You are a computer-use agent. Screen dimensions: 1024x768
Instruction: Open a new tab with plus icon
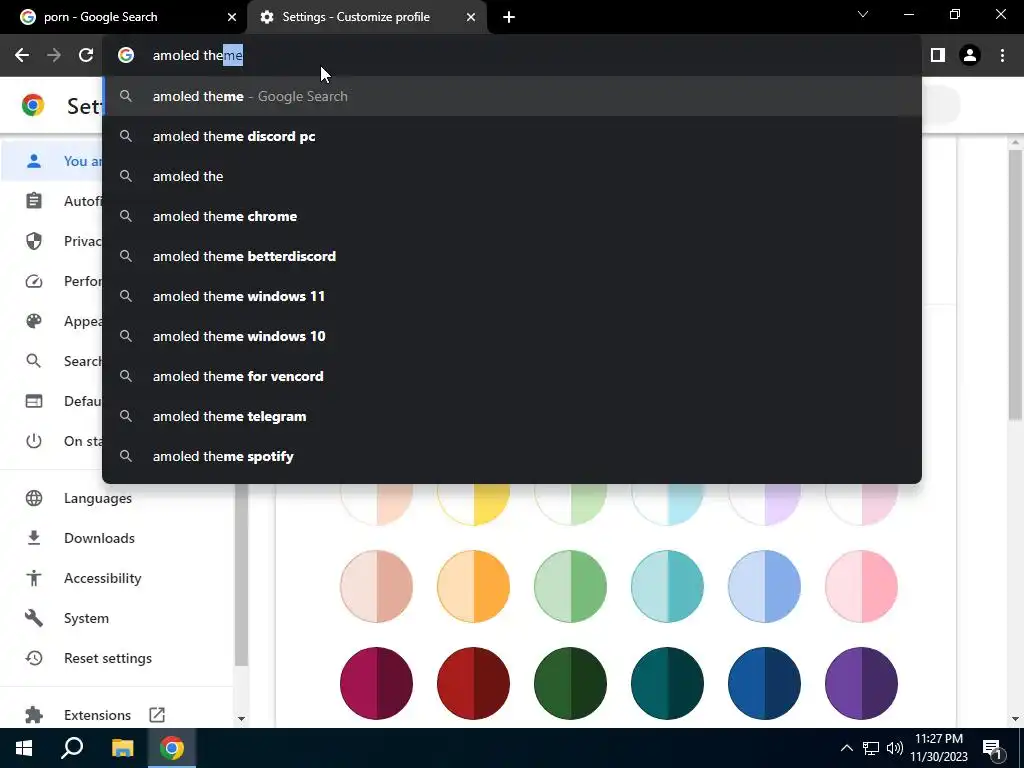point(509,17)
